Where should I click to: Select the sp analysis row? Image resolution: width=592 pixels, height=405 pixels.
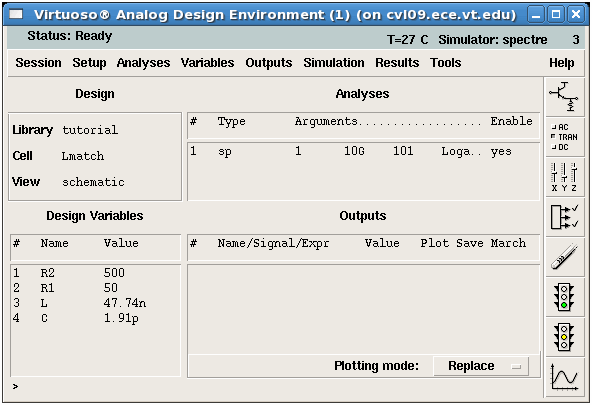[363, 151]
